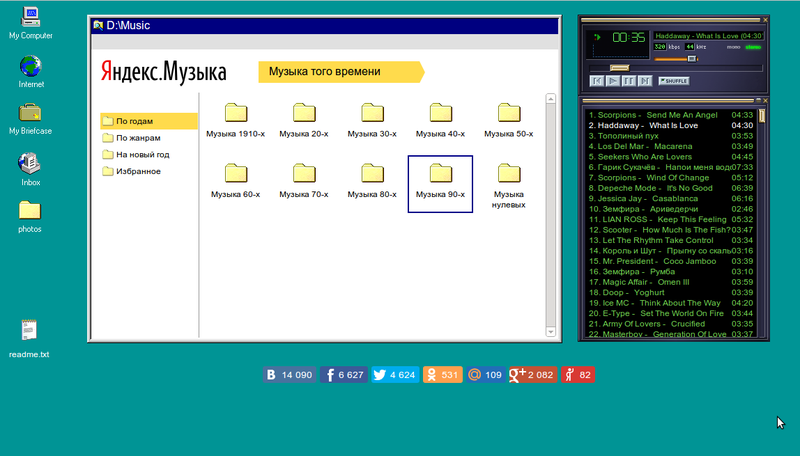Open the selected Музыка 90-х folder
This screenshot has height=456, width=800.
[x=440, y=184]
